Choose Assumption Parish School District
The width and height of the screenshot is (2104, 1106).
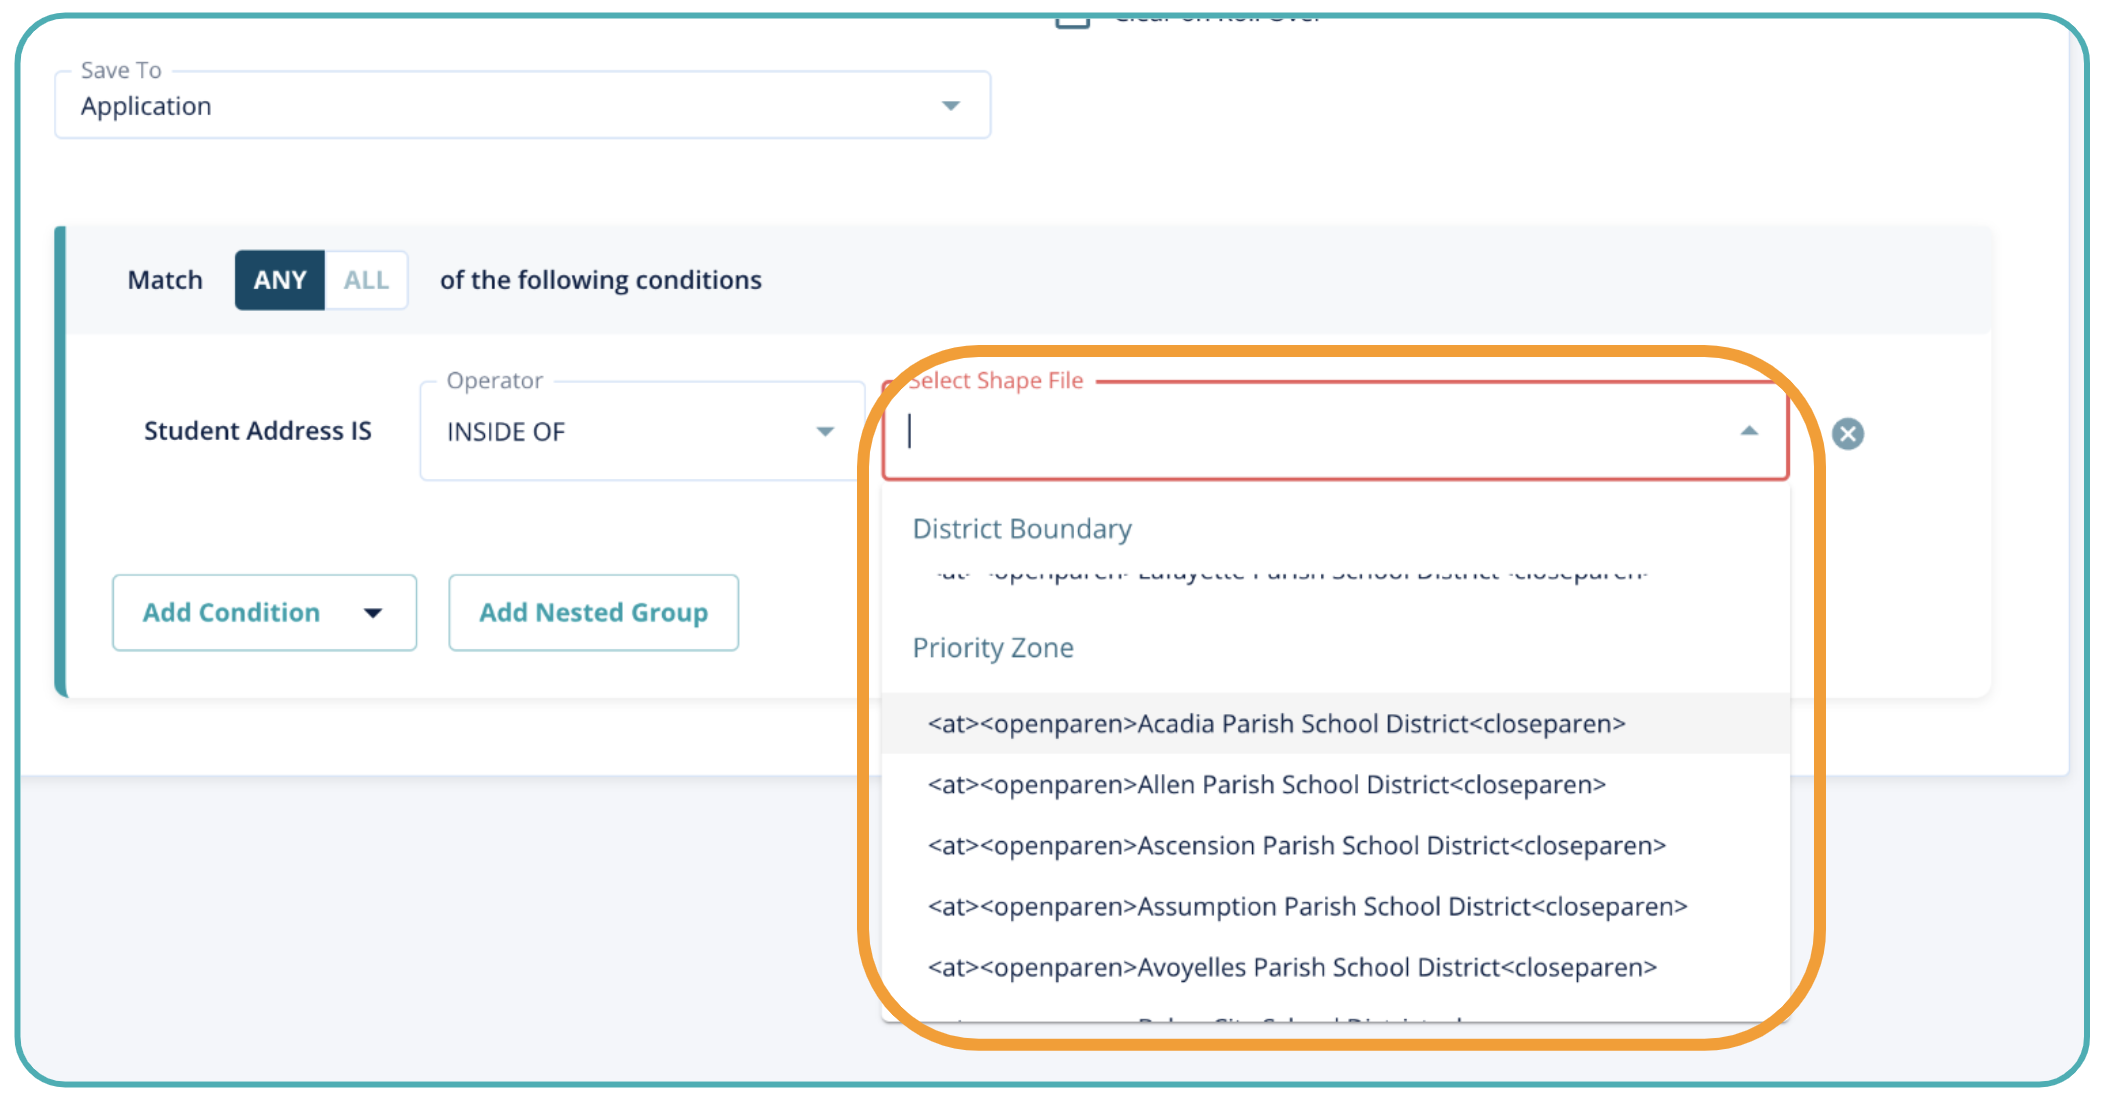pos(1307,907)
